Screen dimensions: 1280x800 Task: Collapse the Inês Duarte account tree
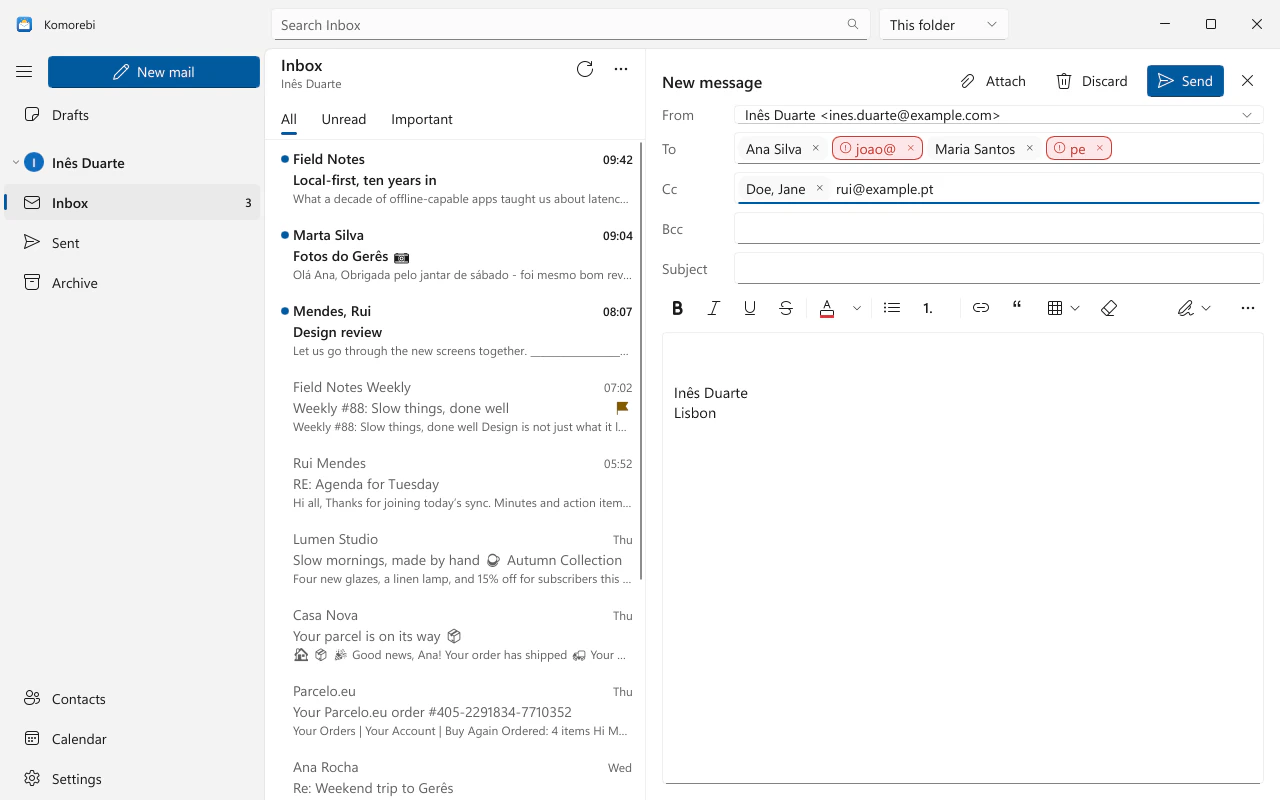click(x=16, y=163)
